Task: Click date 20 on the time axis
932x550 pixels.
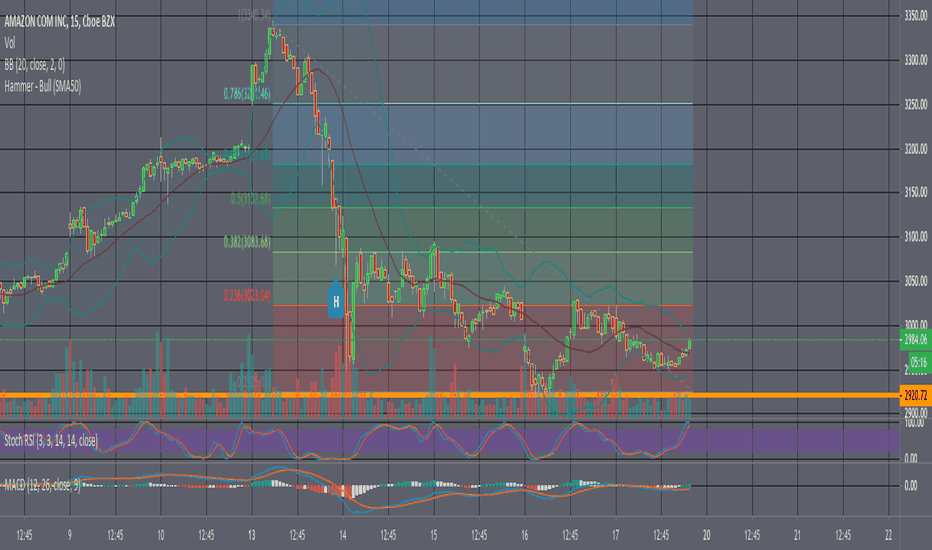Action: (x=707, y=536)
